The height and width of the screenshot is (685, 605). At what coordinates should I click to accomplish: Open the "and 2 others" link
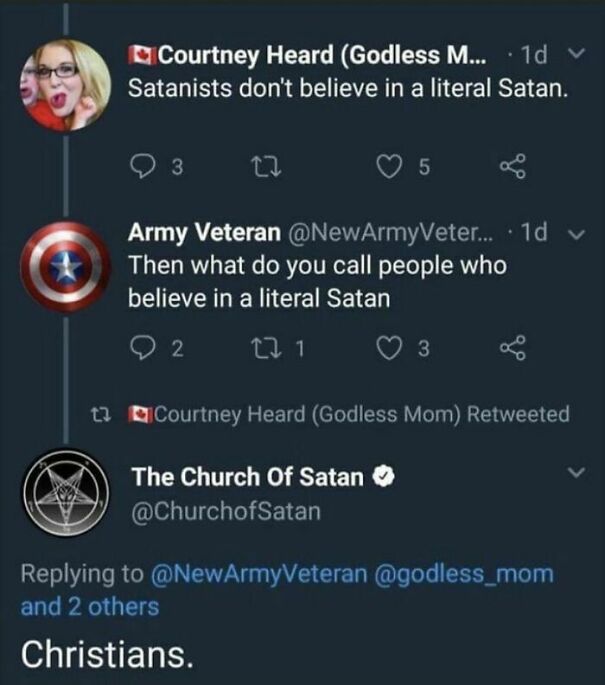pos(89,606)
